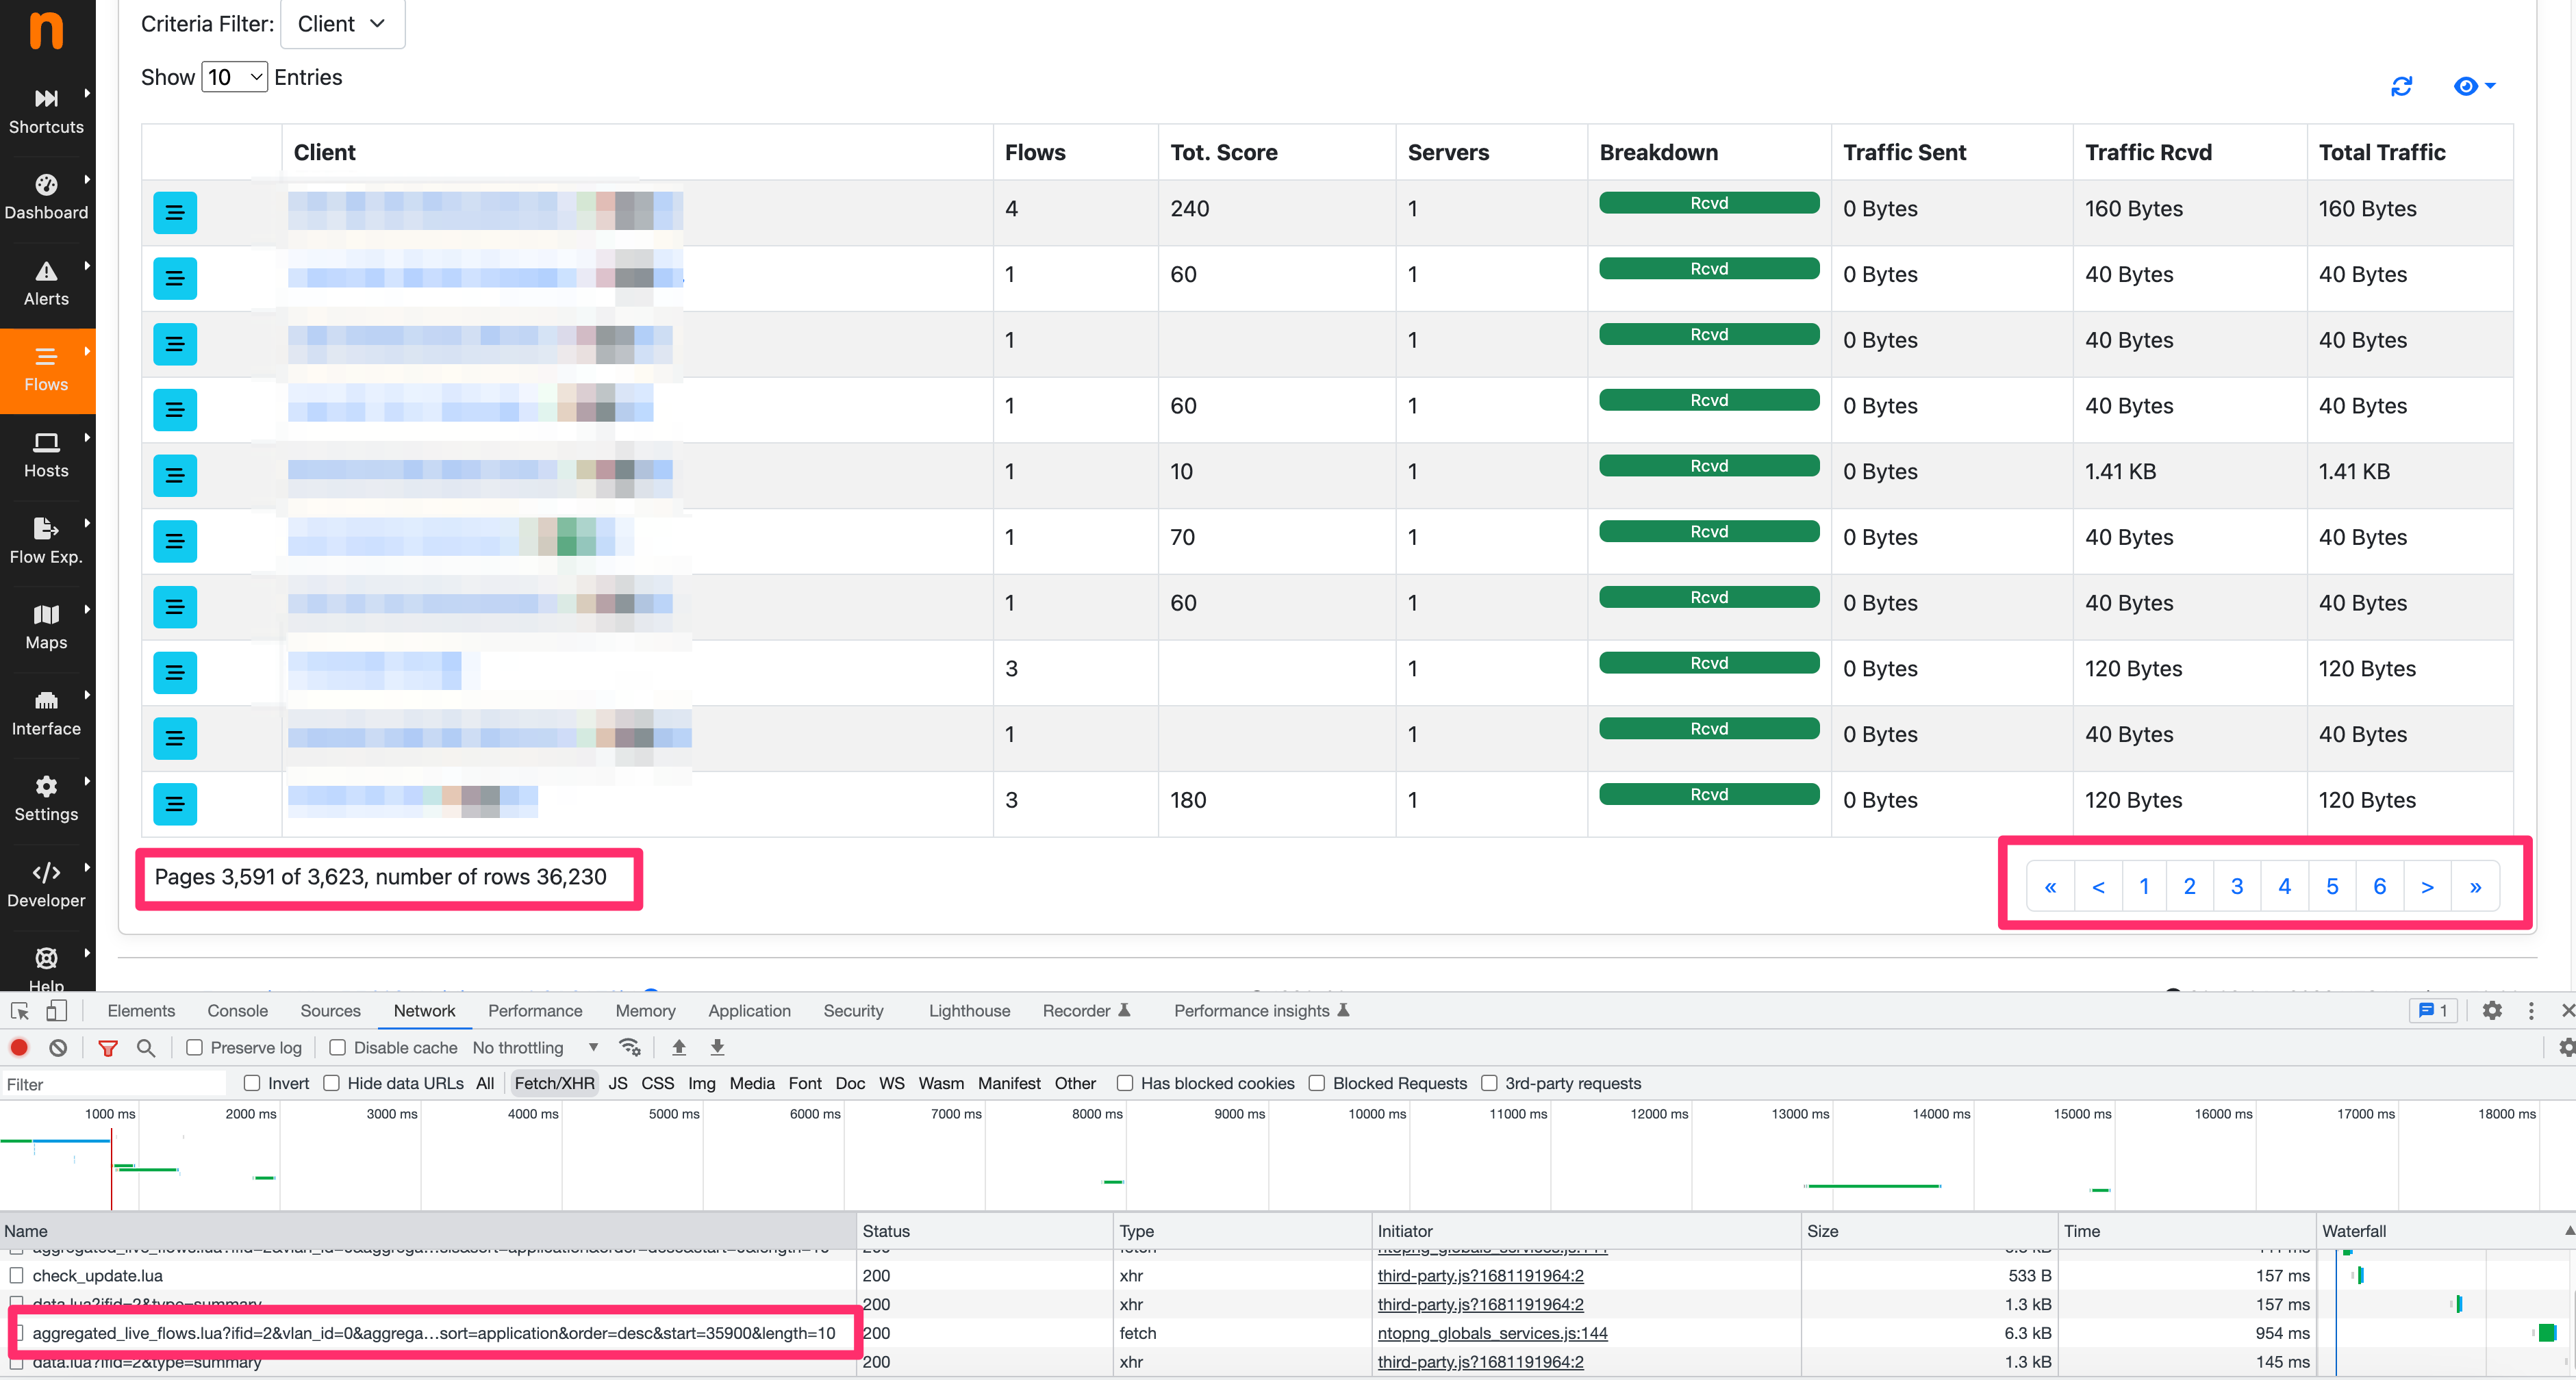2576x1380 pixels.
Task: Click the green Rcvd breakdown bar in first row
Action: pyautogui.click(x=1708, y=202)
